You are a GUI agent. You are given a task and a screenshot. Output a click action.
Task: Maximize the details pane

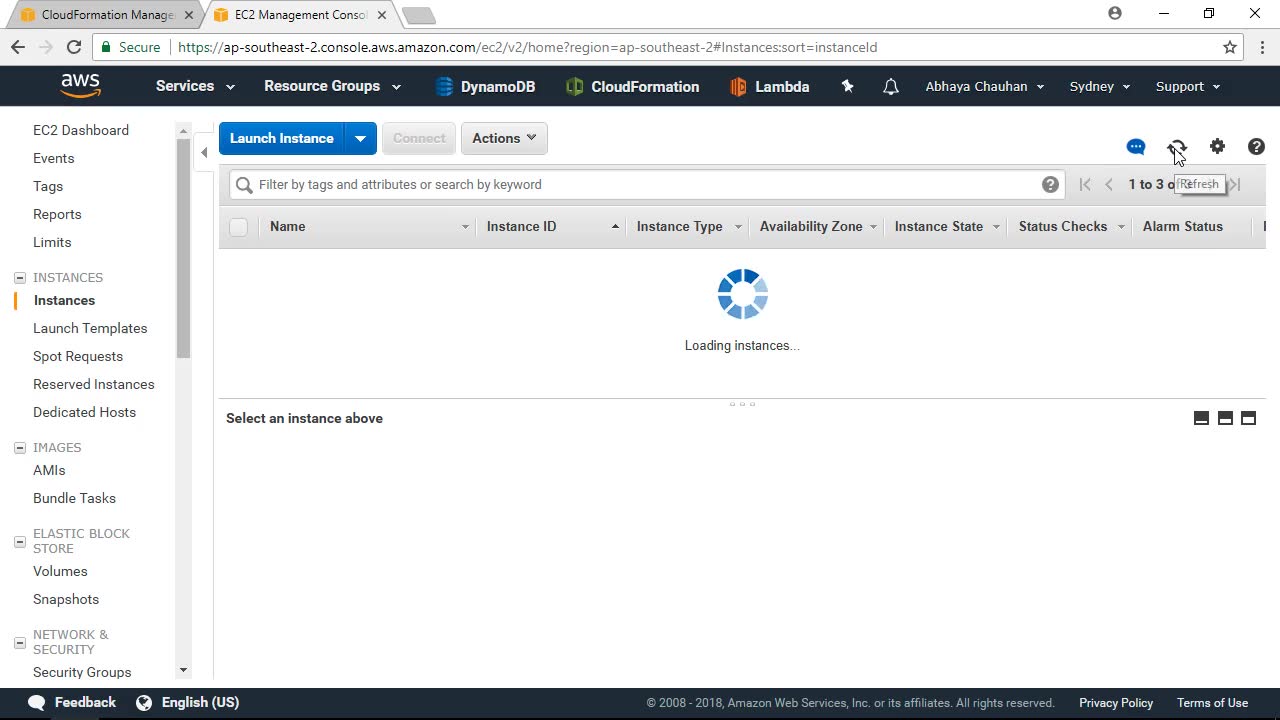(1248, 418)
